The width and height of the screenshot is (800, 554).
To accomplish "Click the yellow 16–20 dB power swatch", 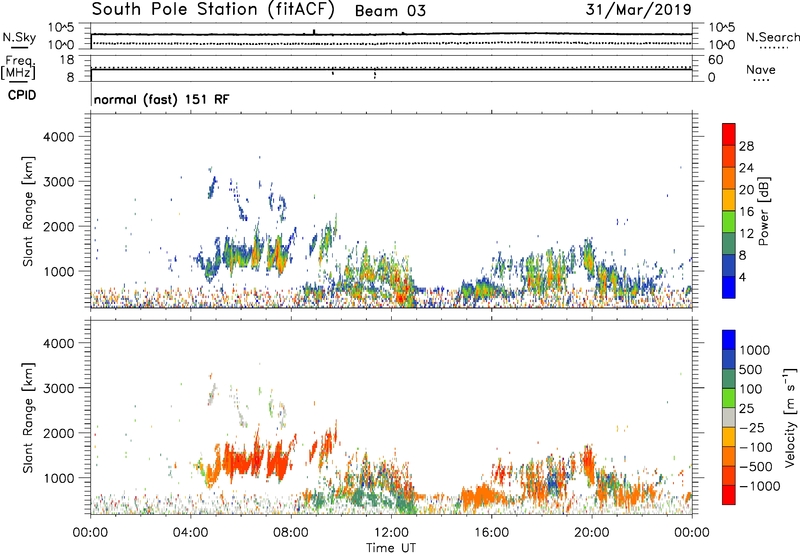I will (x=729, y=200).
